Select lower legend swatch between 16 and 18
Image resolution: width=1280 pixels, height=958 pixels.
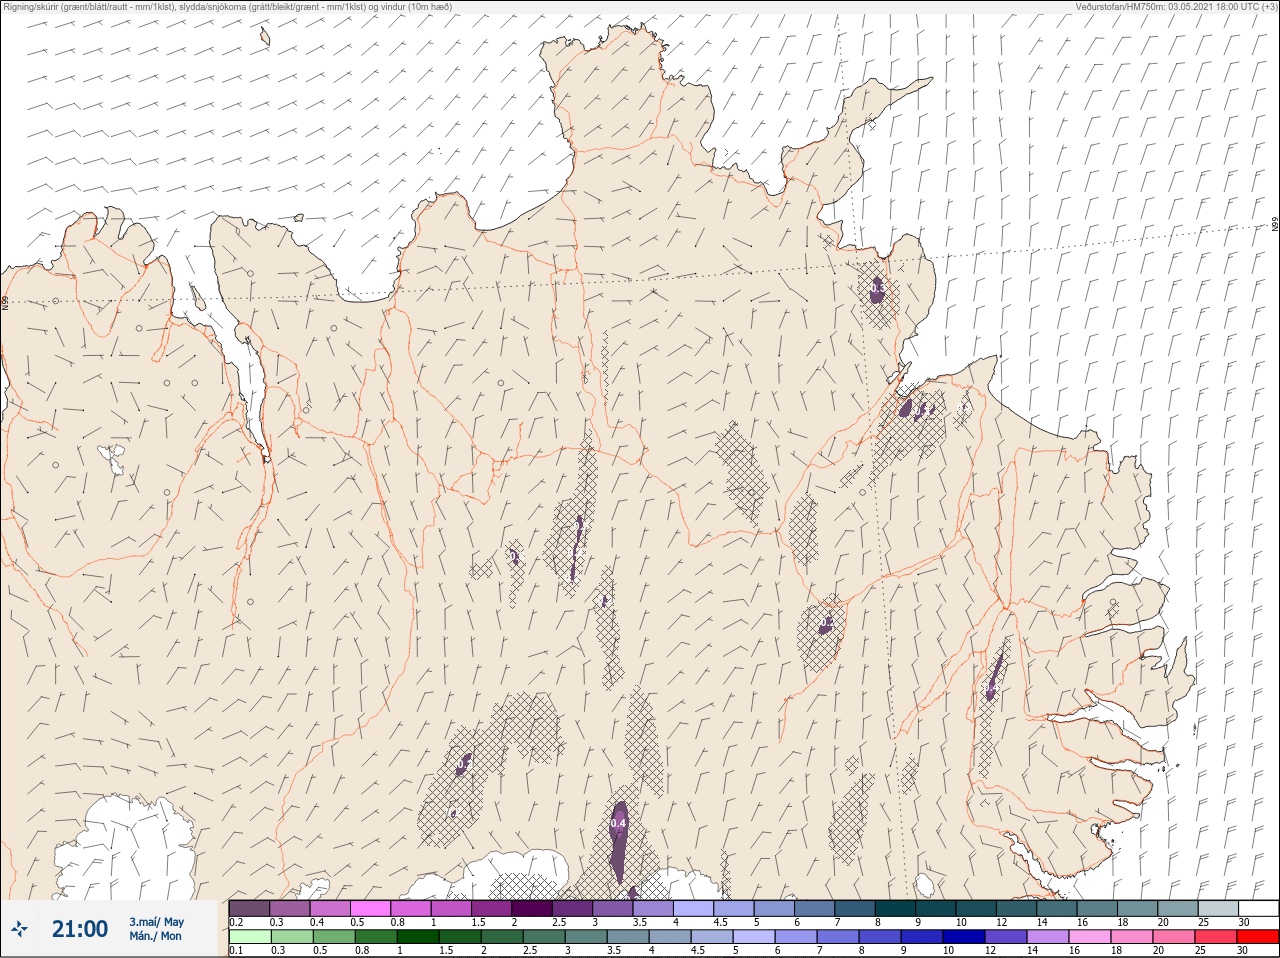pos(1091,937)
